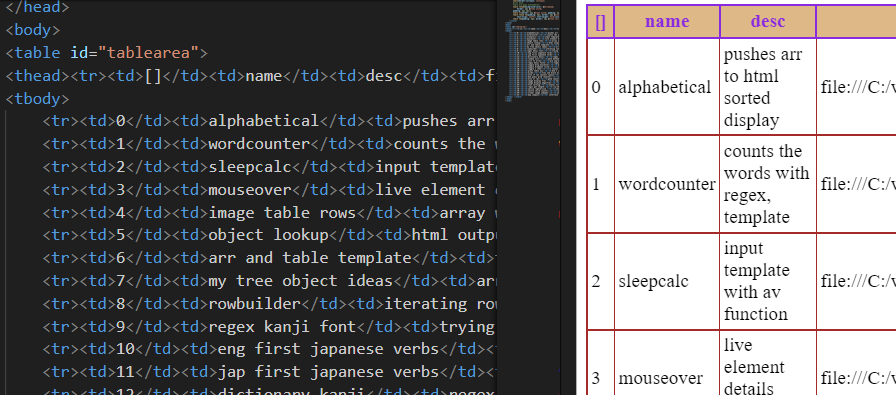Click "jap first japanese verbs" in the code
Viewport: 896px width, 395px height.
click(x=328, y=372)
